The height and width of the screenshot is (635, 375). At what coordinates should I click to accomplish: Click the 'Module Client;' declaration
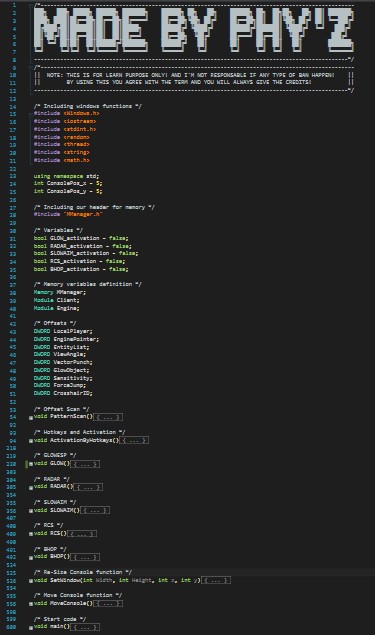[x=57, y=300]
